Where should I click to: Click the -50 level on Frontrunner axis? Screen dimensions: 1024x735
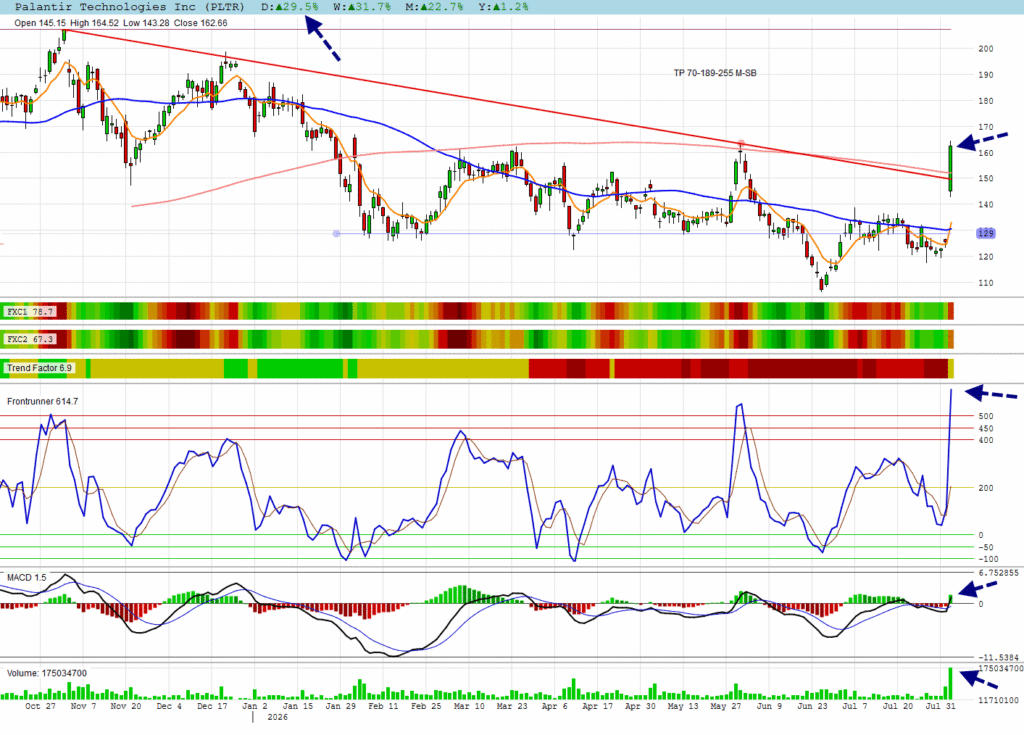(985, 547)
